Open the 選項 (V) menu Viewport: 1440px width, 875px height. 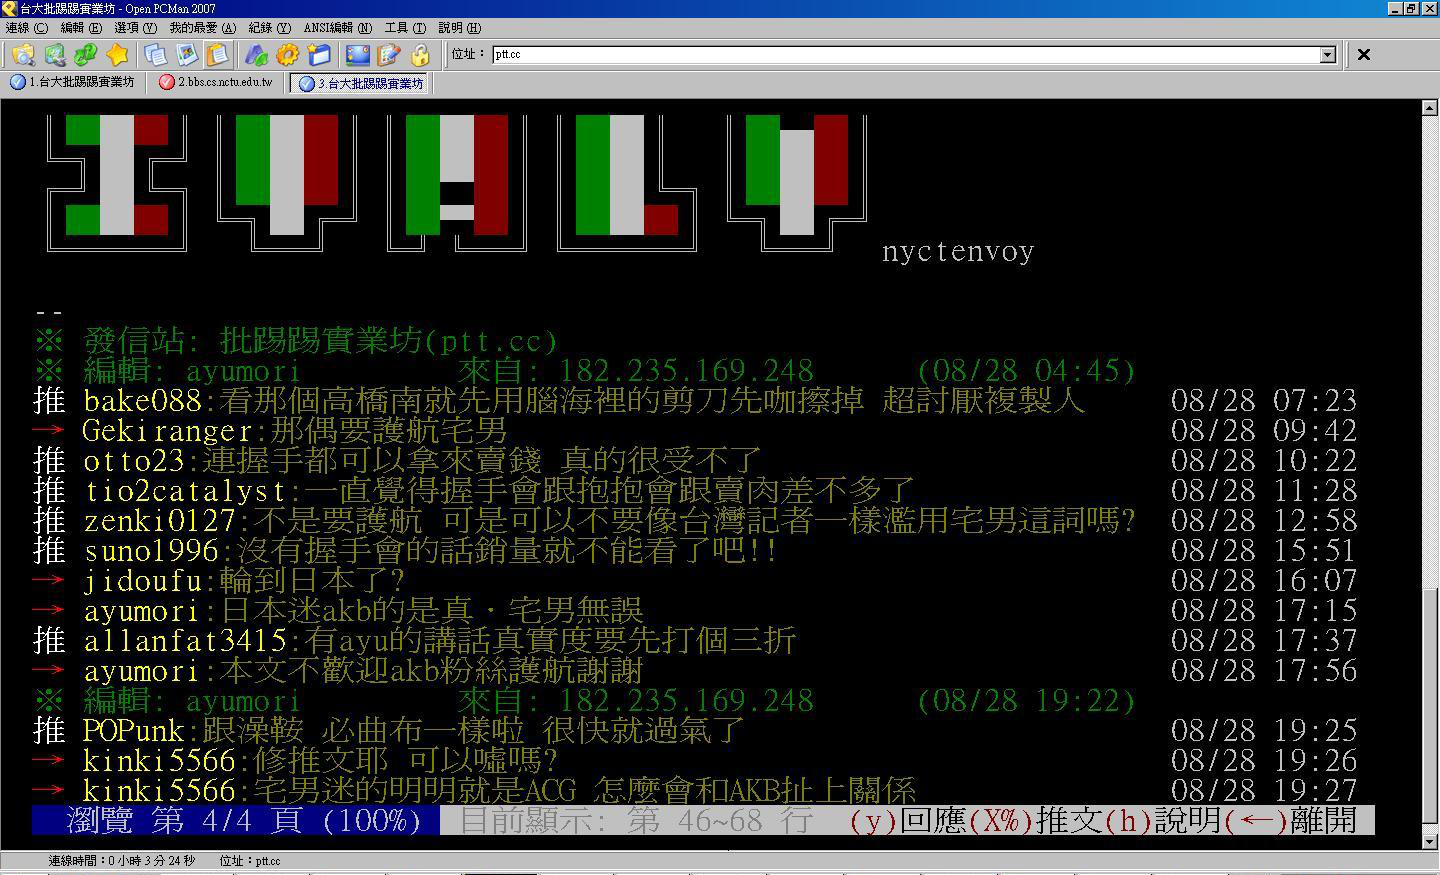[135, 28]
